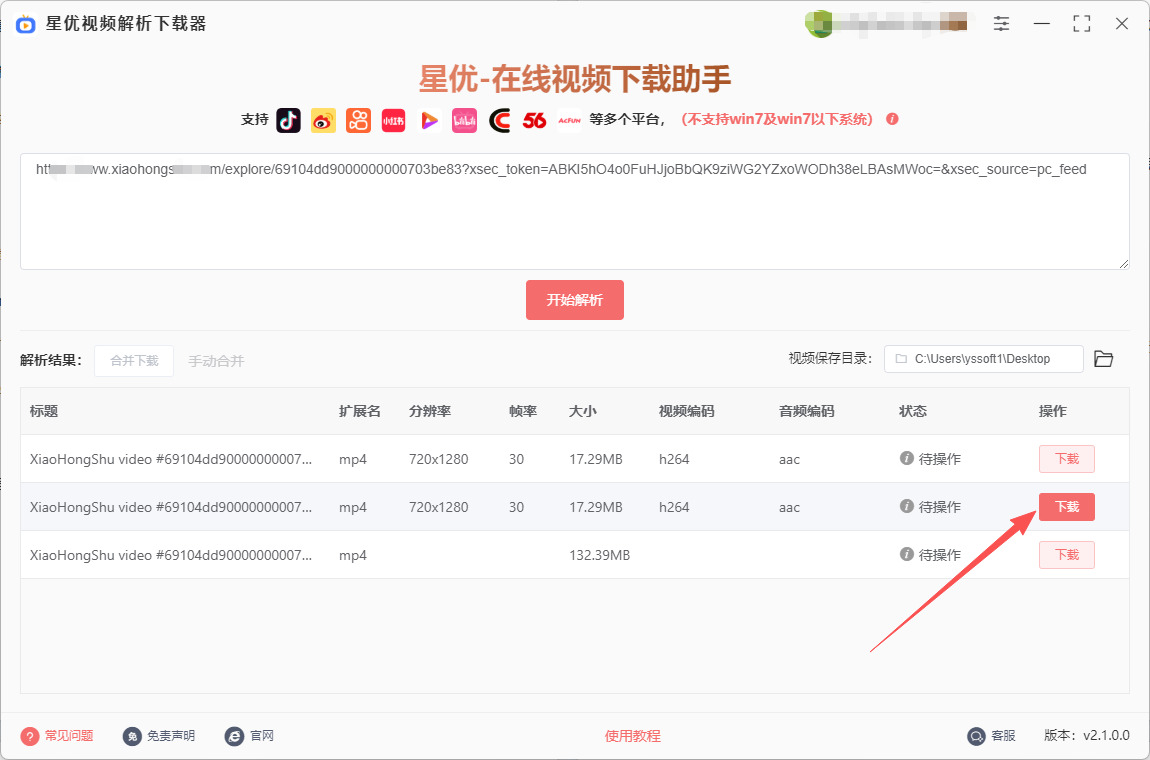
Task: Click the 分辨率 column header
Action: coord(430,412)
